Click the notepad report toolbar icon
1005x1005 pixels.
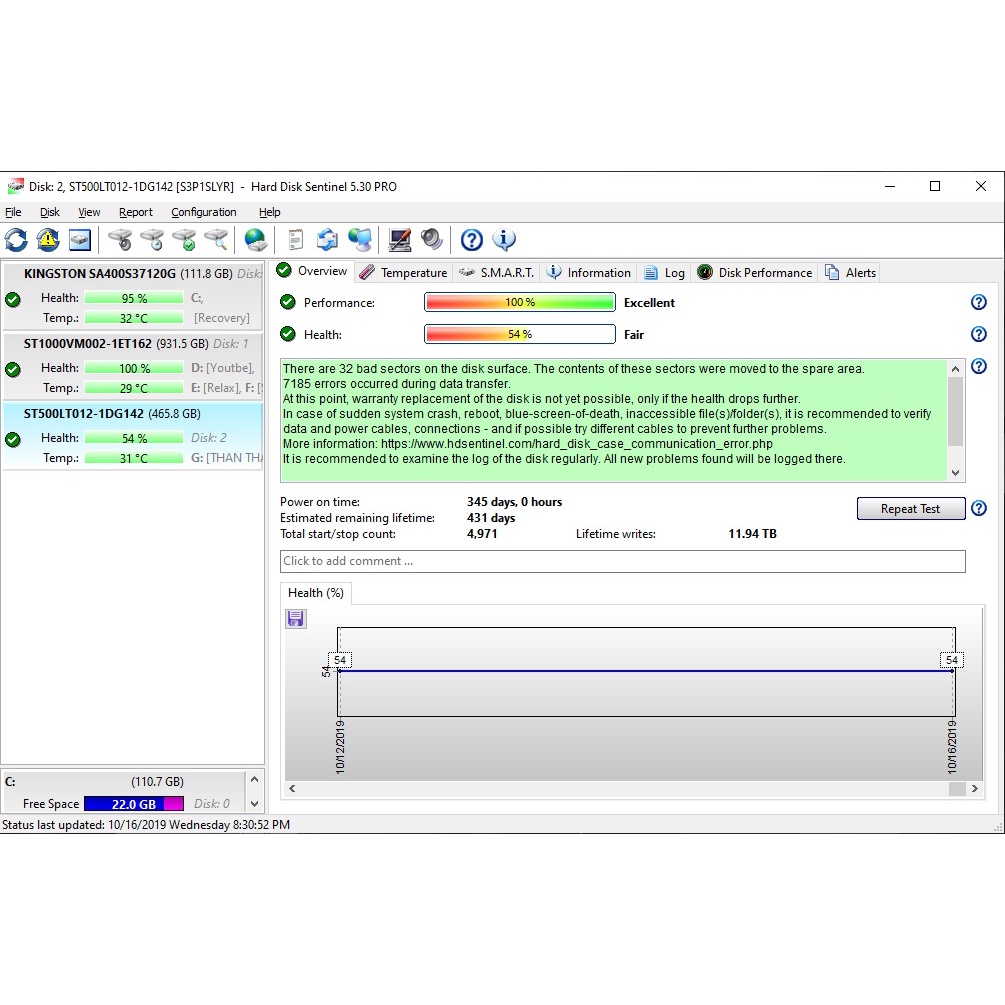coord(295,240)
